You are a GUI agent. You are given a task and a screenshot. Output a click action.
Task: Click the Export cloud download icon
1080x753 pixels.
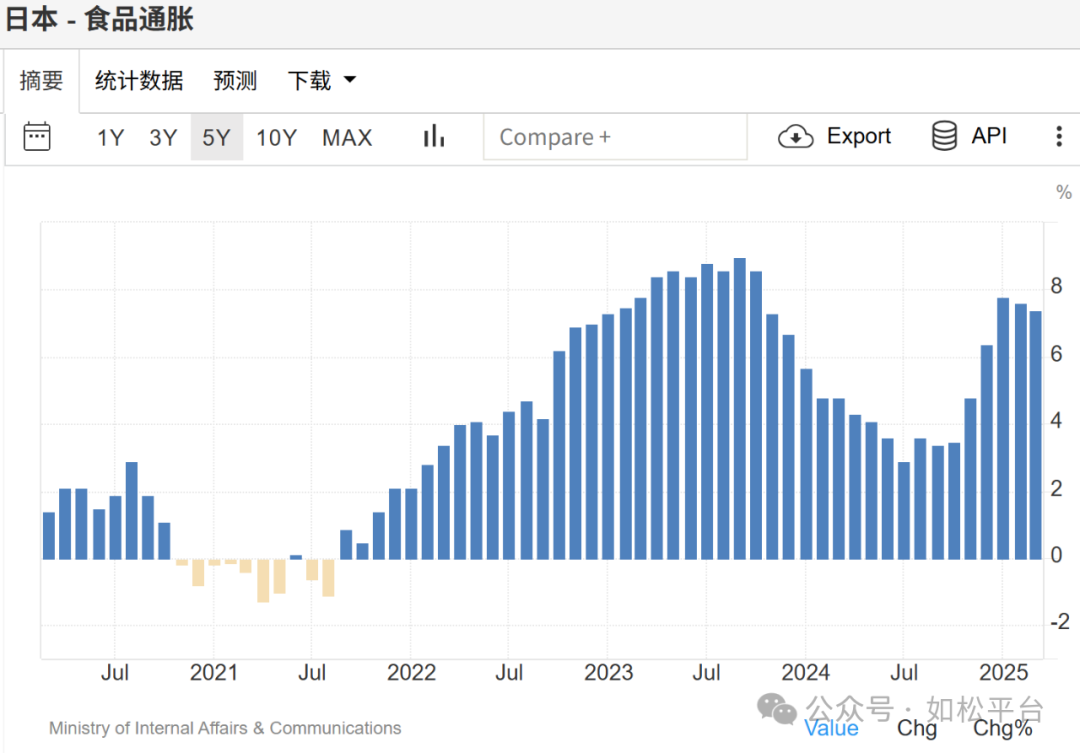click(x=796, y=137)
